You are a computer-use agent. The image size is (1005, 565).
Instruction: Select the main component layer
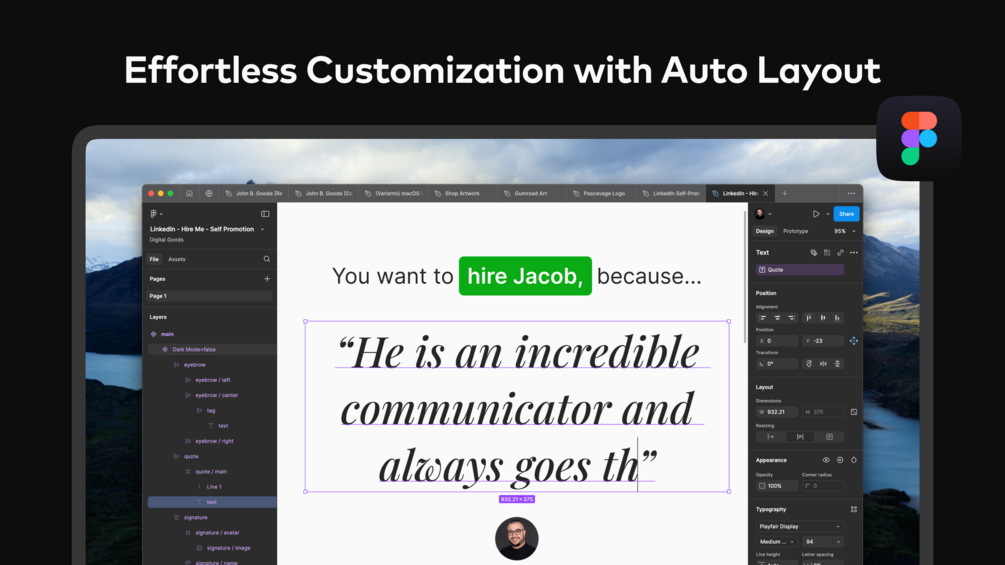[167, 334]
